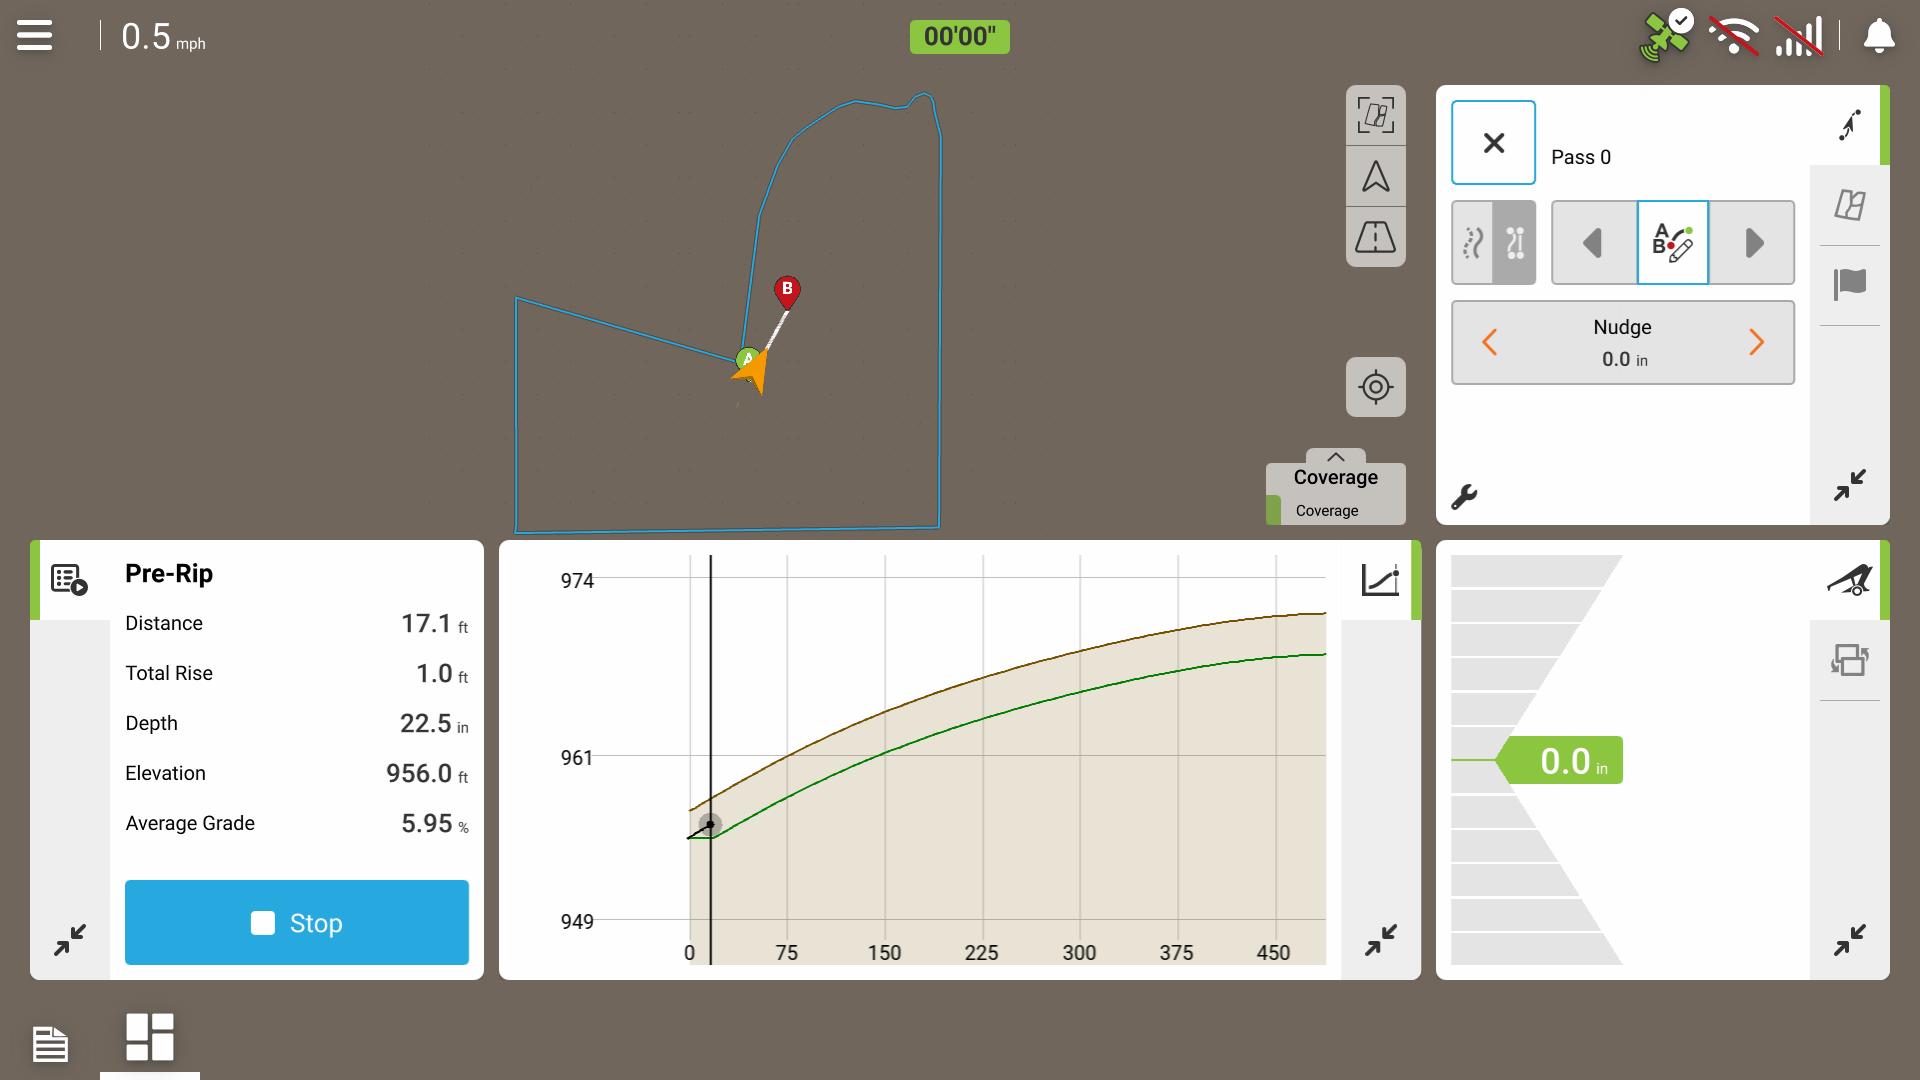Recenter map on vehicle position
The image size is (1920, 1080).
(x=1376, y=387)
